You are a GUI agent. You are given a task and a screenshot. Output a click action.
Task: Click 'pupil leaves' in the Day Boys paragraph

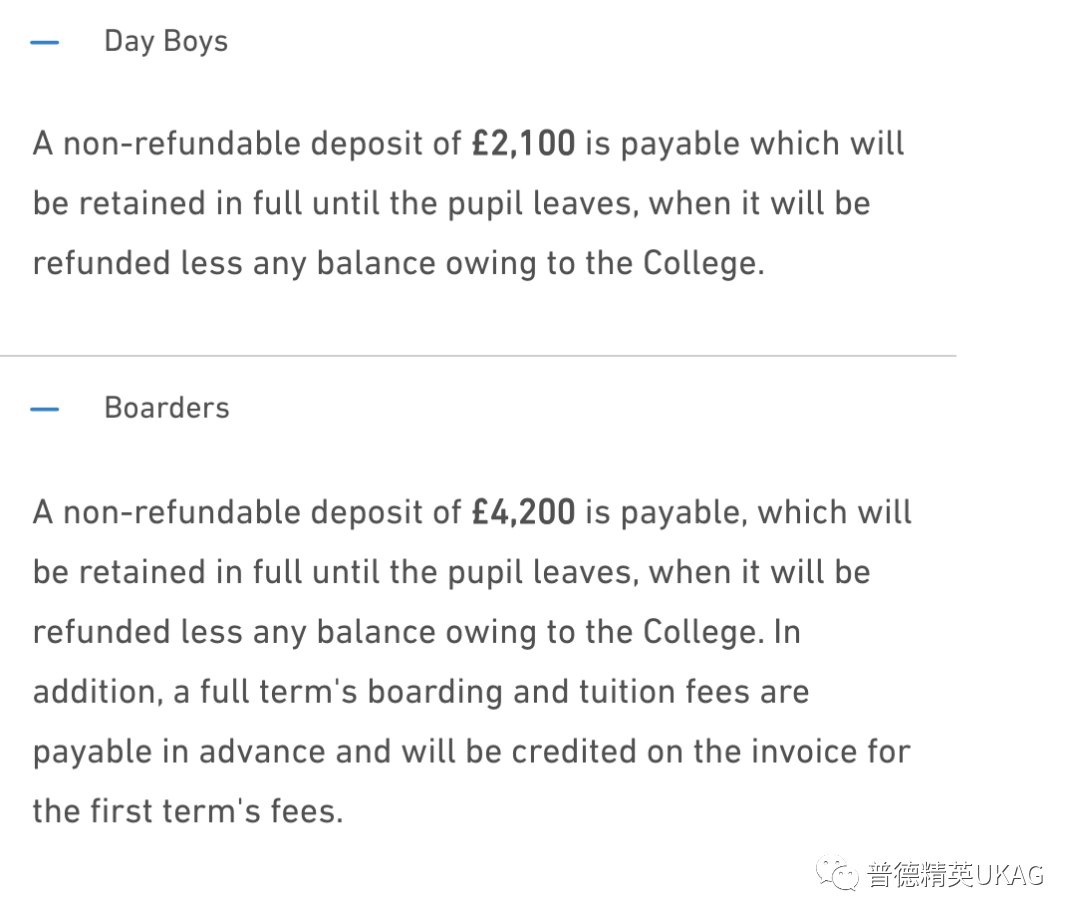coord(539,205)
